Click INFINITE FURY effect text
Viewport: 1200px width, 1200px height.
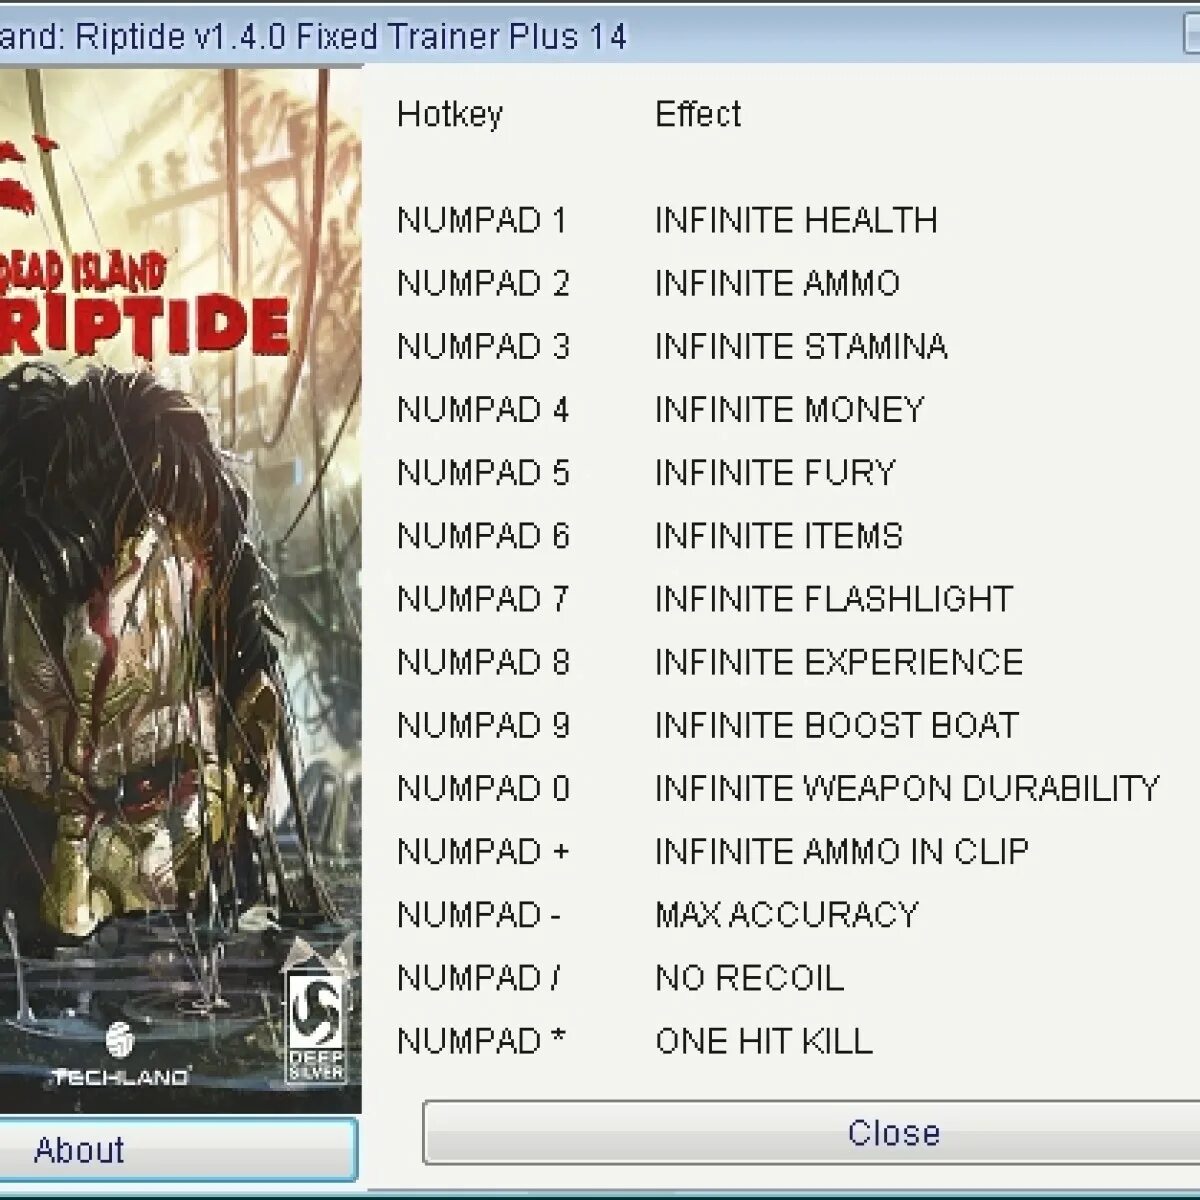[776, 472]
